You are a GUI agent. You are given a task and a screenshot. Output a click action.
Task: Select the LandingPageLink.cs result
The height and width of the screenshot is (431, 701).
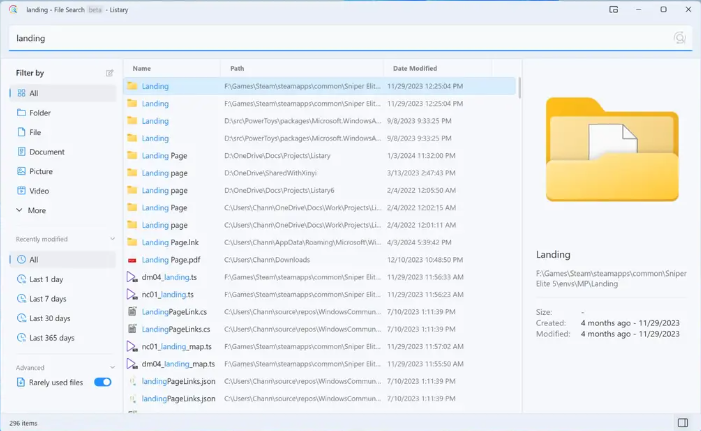point(320,312)
